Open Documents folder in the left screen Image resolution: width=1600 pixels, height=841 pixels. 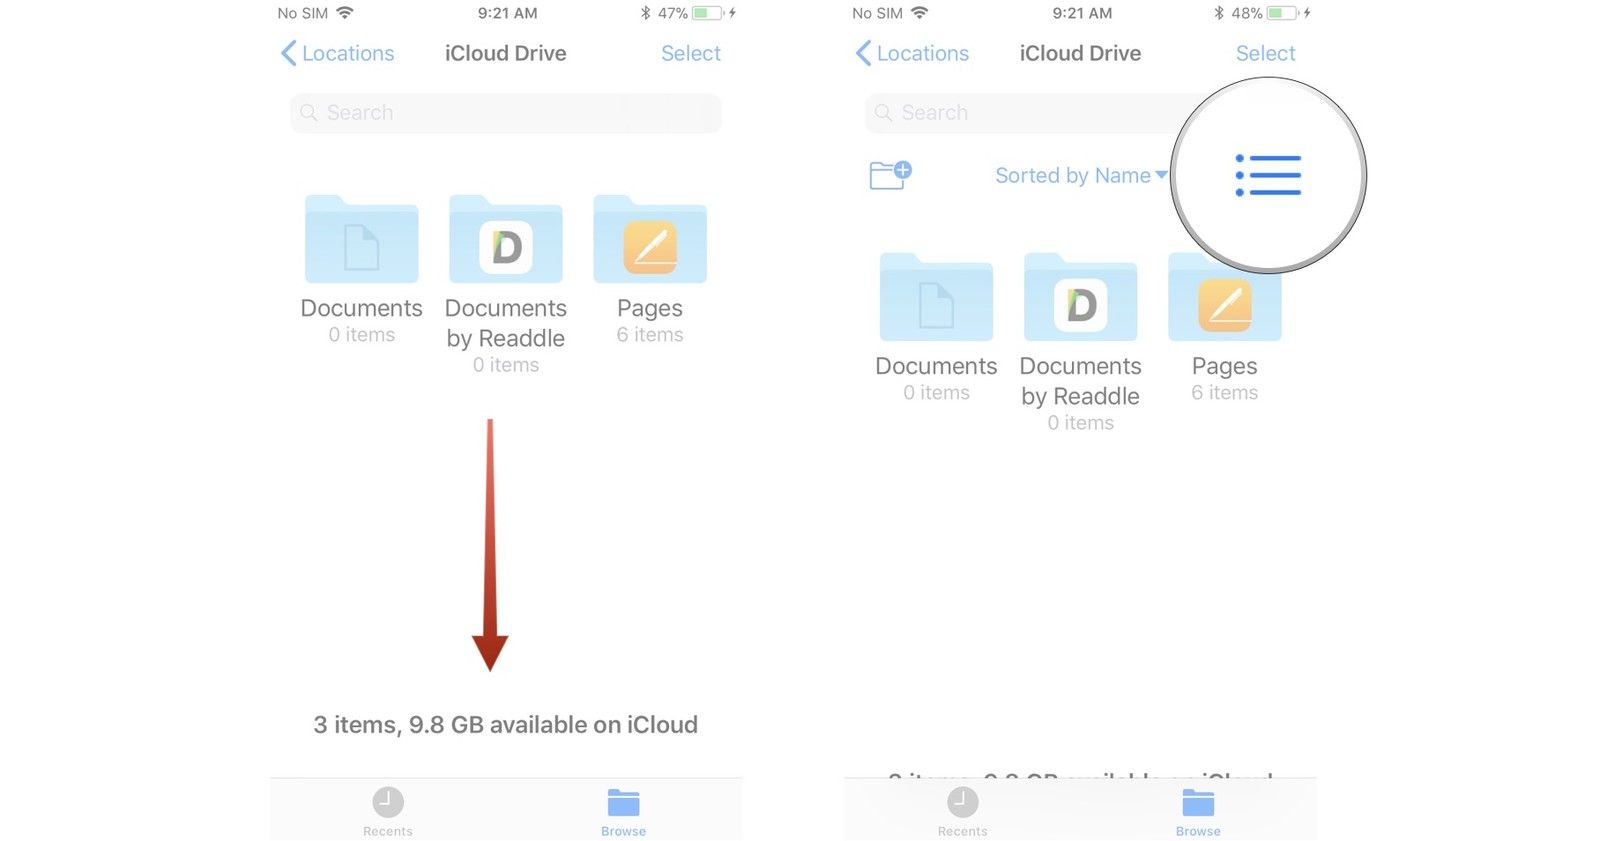point(361,241)
